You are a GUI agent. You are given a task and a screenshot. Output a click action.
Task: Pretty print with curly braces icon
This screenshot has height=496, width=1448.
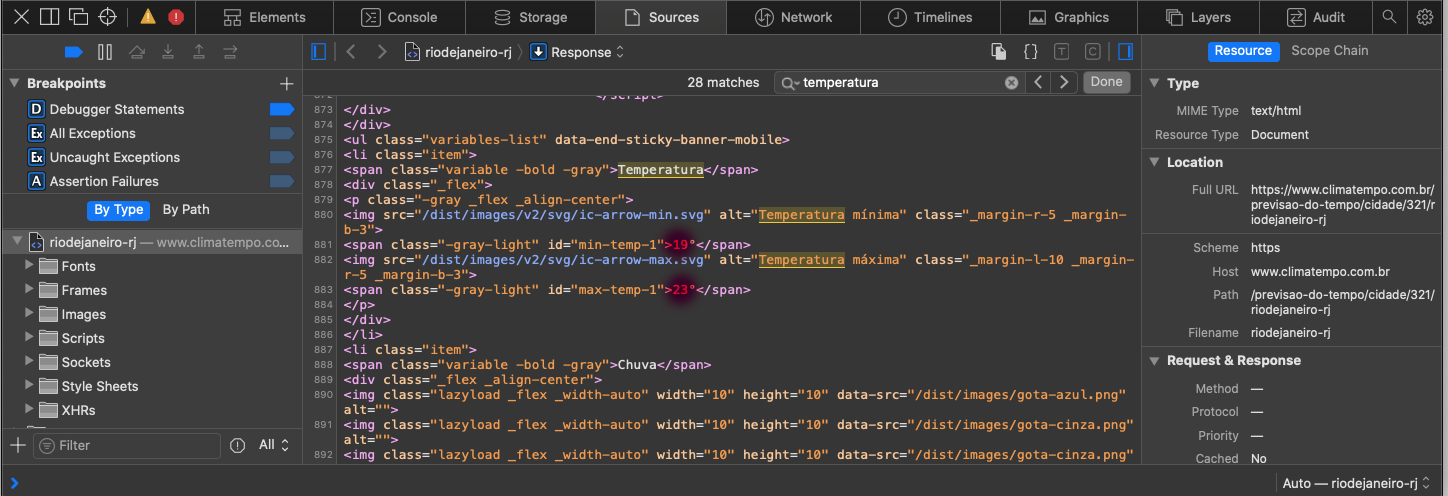click(1031, 51)
